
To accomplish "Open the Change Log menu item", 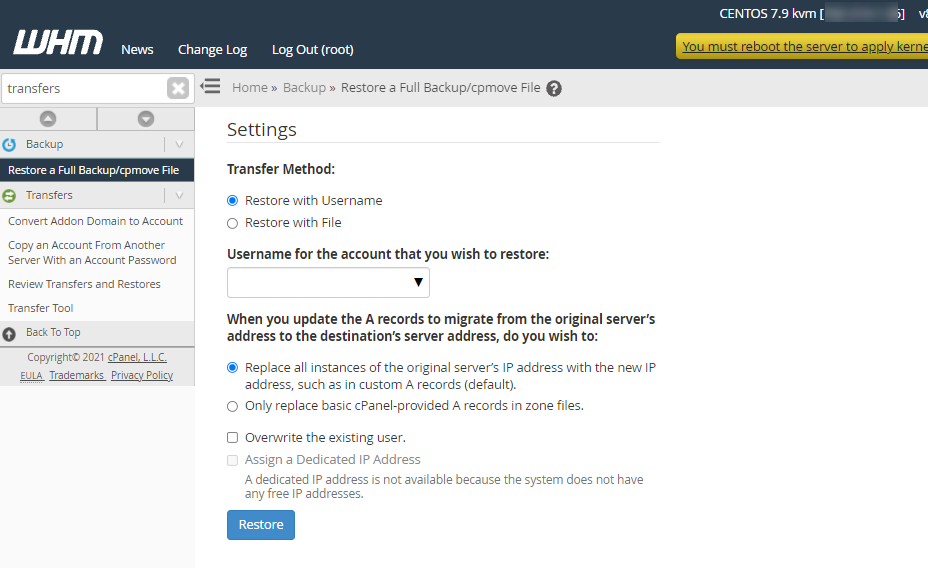I will pos(212,49).
